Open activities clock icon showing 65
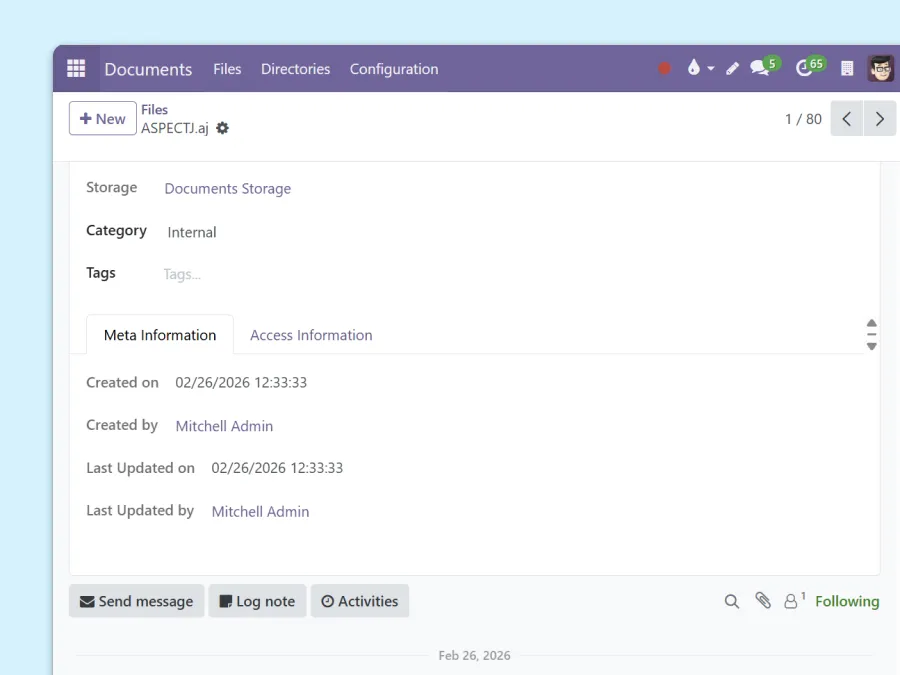Viewport: 900px width, 675px height. (x=806, y=68)
